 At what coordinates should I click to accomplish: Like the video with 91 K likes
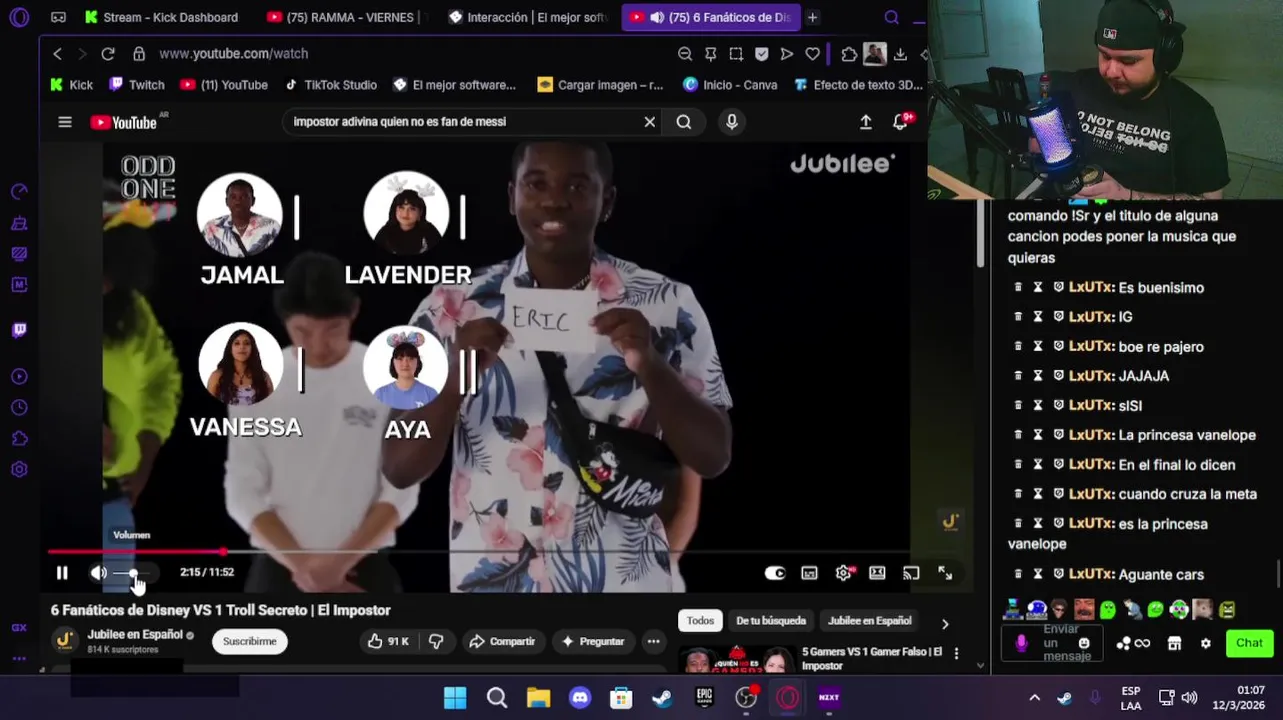coord(388,641)
